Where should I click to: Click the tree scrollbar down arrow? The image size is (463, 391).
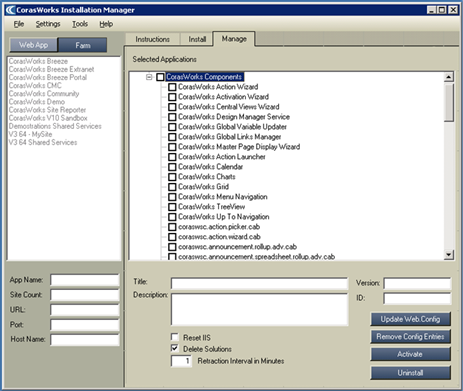(449, 255)
